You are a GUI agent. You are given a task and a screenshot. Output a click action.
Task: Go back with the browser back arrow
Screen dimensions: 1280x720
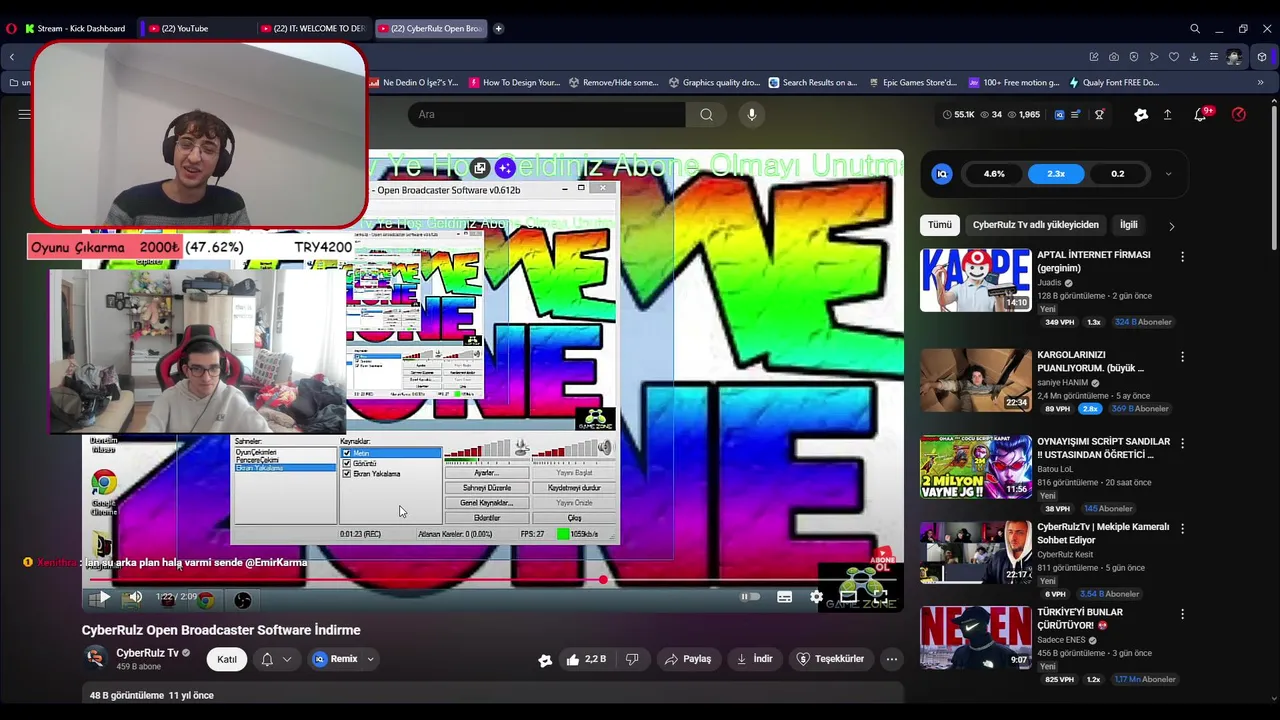click(x=12, y=57)
